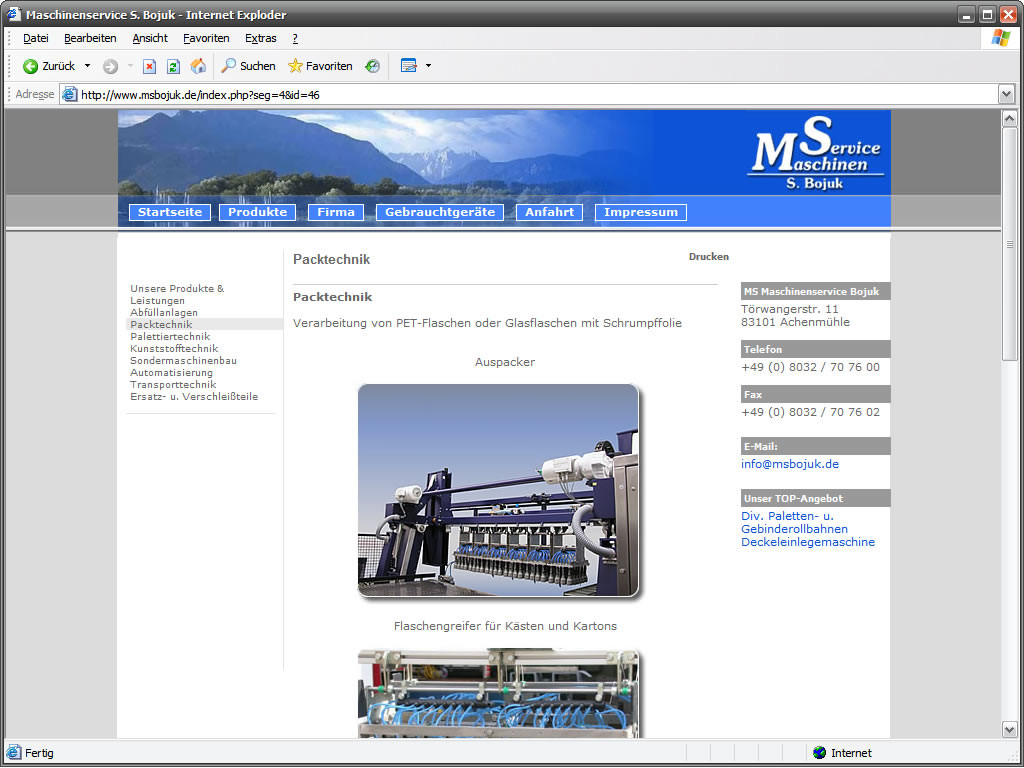The image size is (1024, 768).
Task: Click the phone number ending 70 76 00
Action: click(810, 367)
